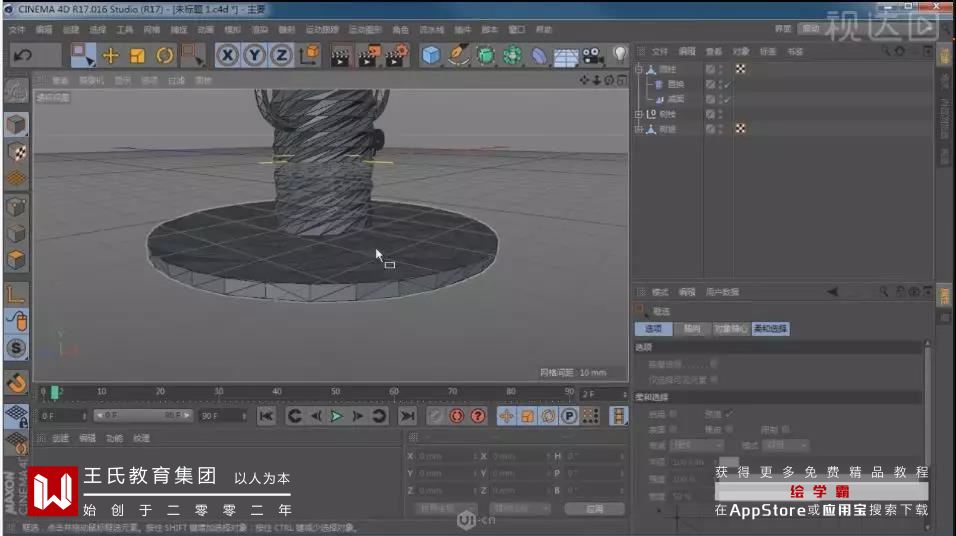The width and height of the screenshot is (956, 536).
Task: Add a Cube primitive object
Action: click(431, 55)
